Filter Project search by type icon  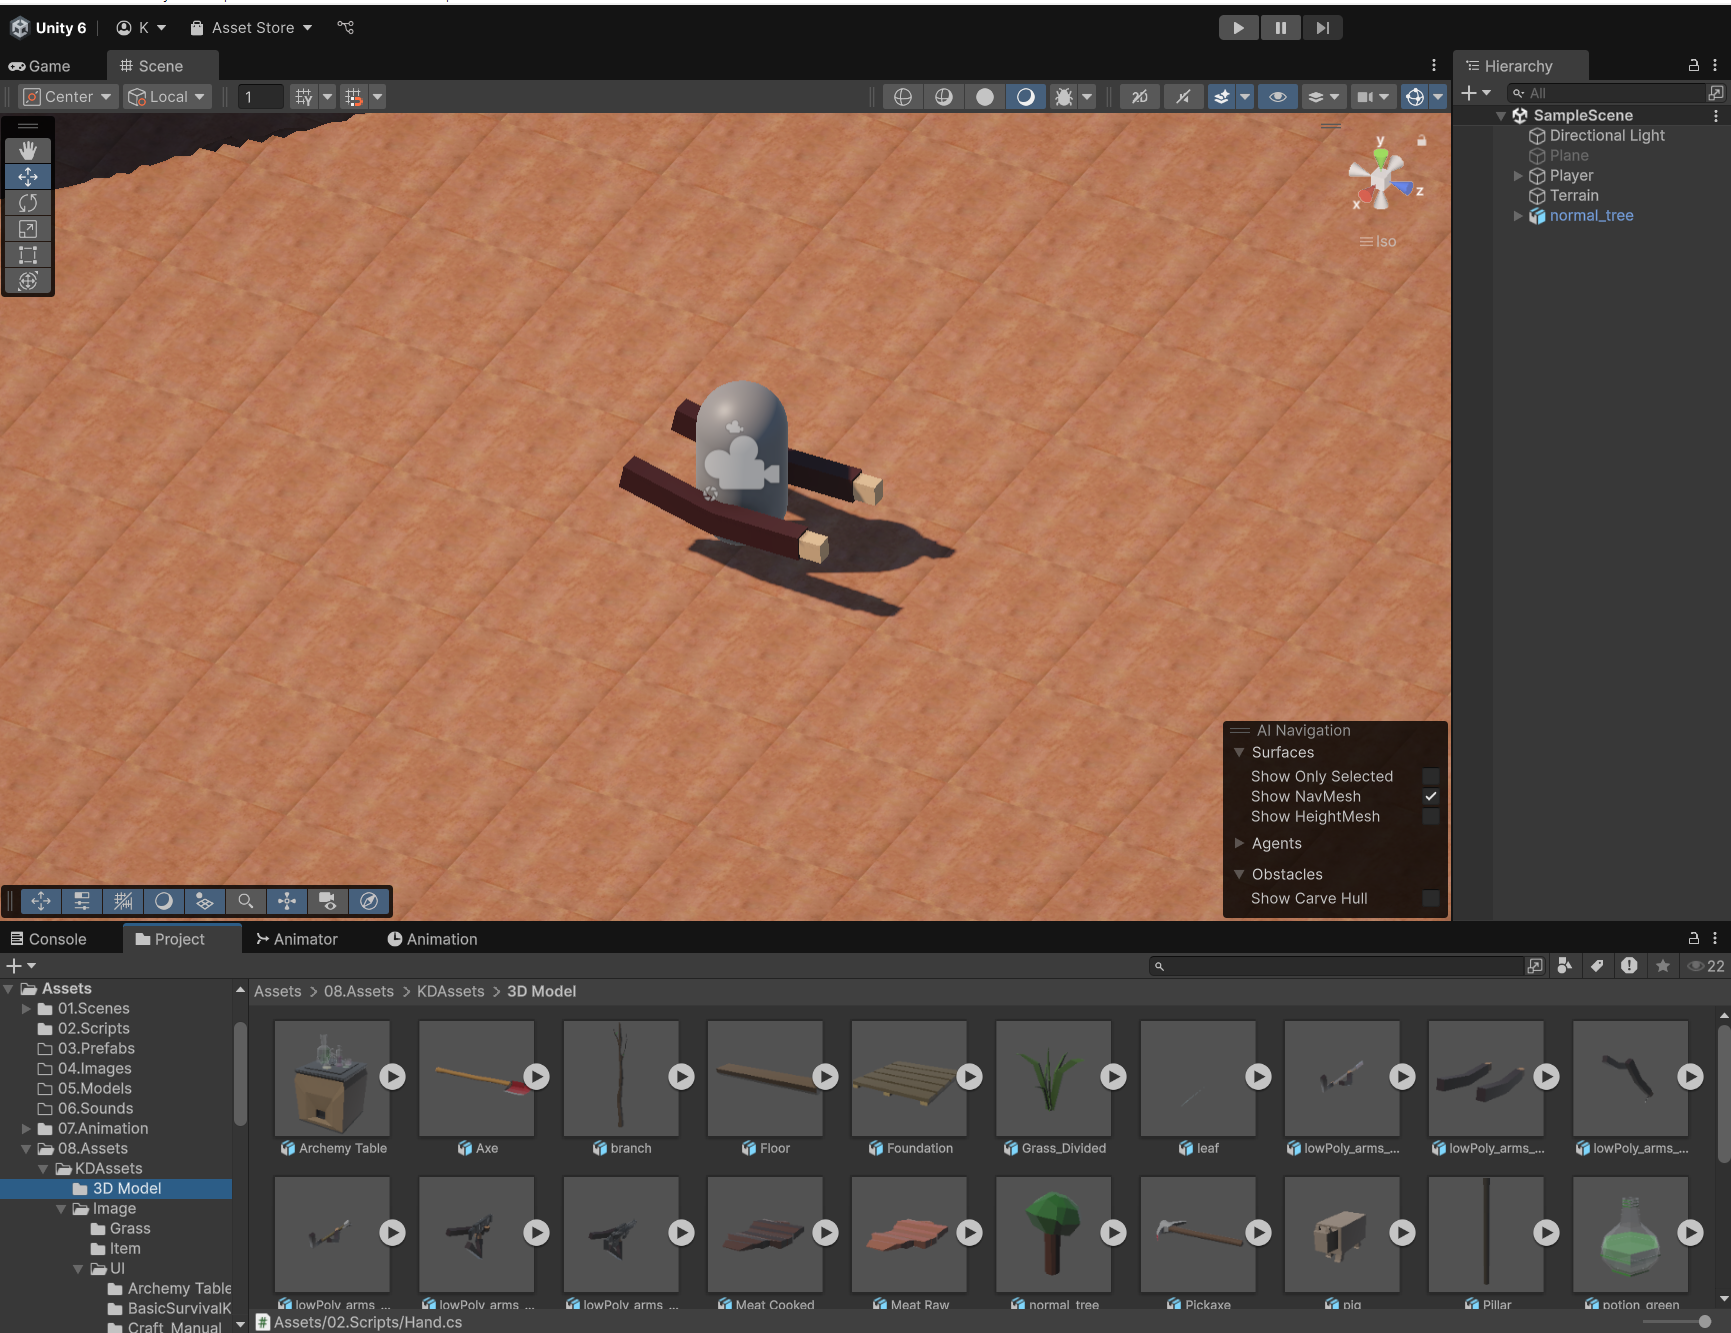[1565, 966]
